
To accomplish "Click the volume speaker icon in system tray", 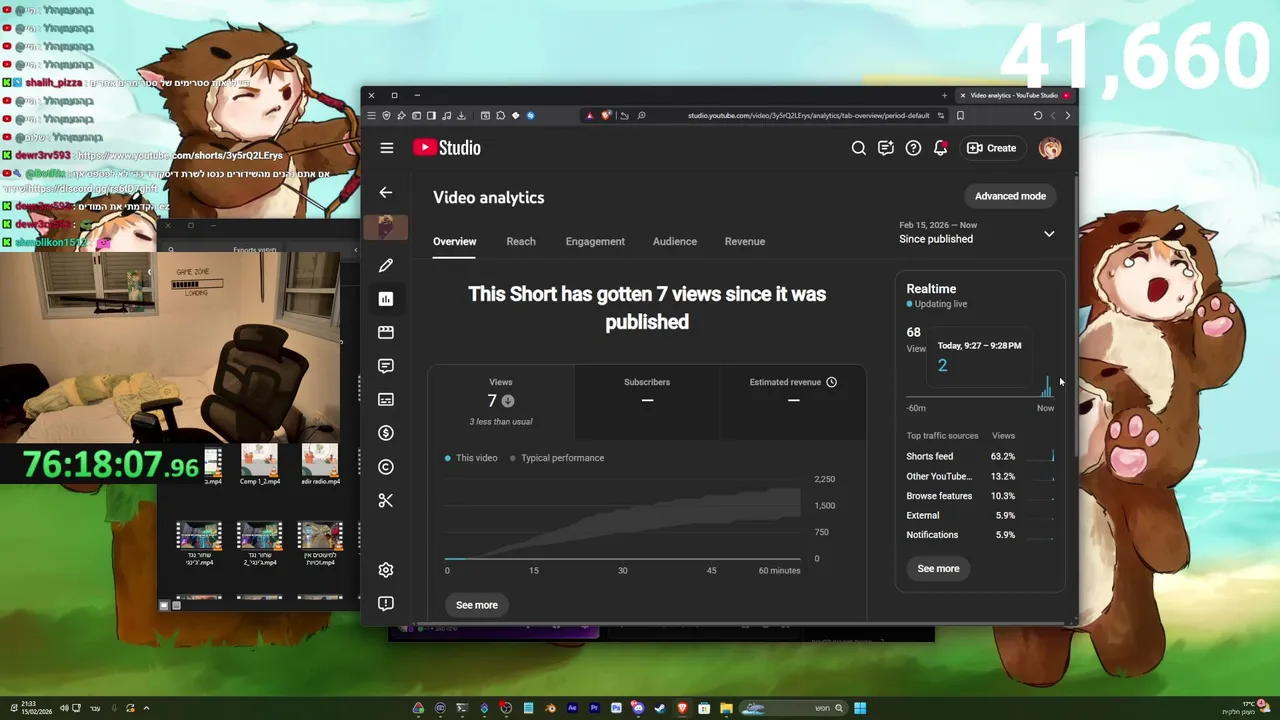I will 64,708.
